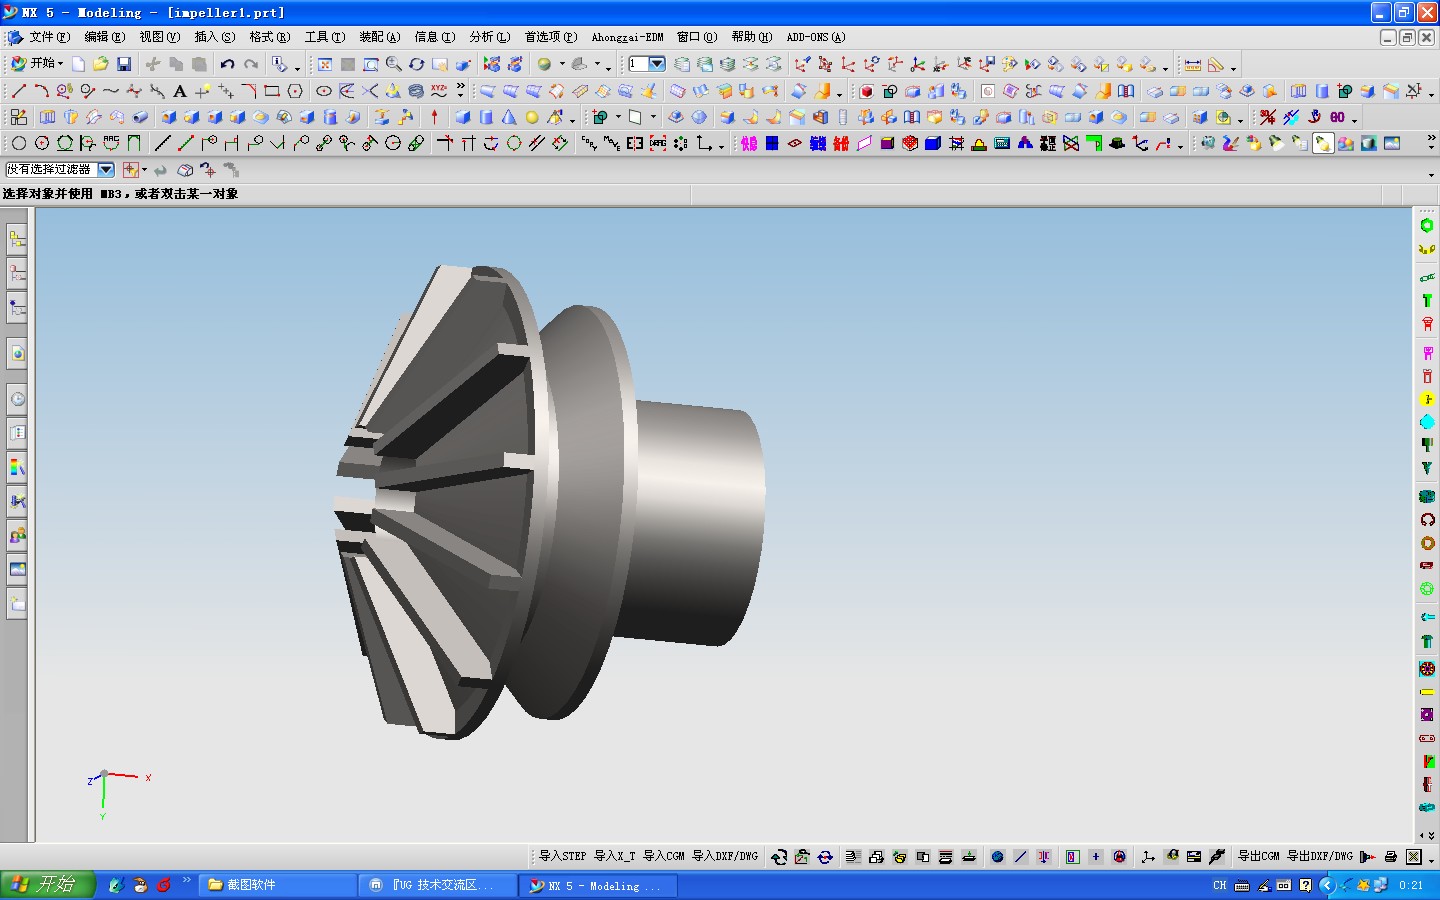Select the Cone primitive tool
Screen dimensions: 1440x900
tap(508, 117)
